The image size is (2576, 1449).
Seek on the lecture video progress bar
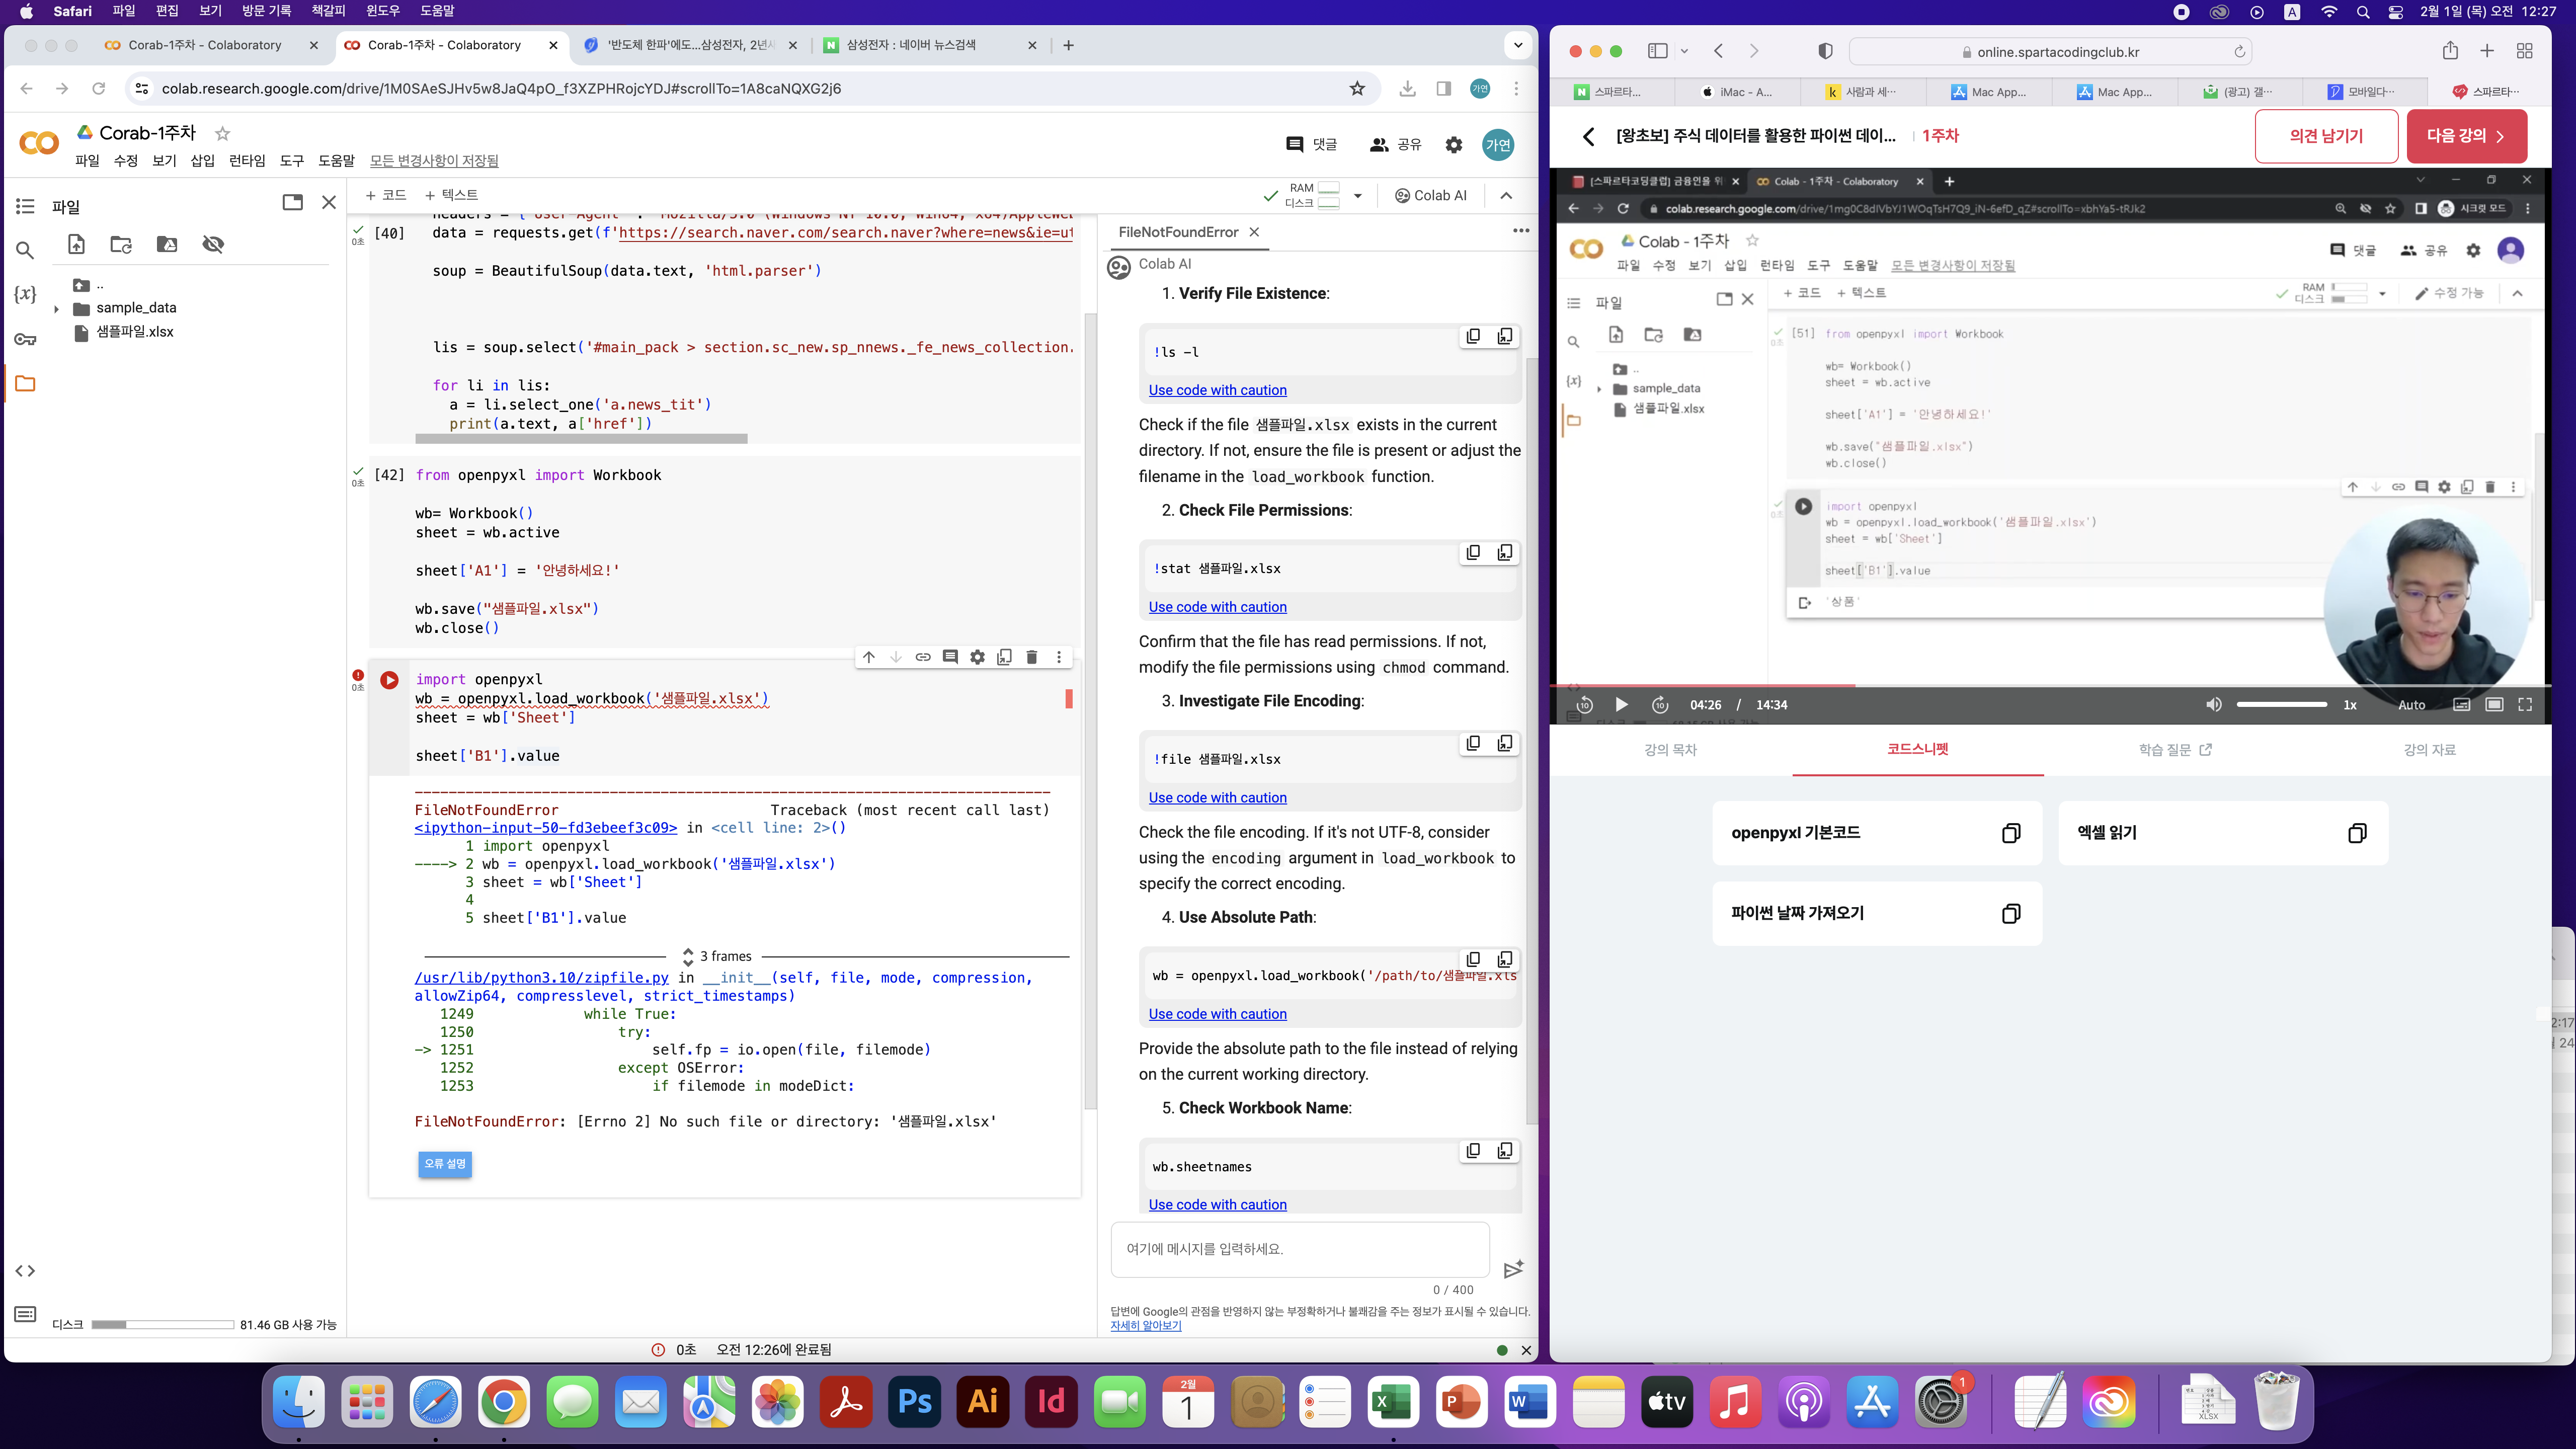2050,685
